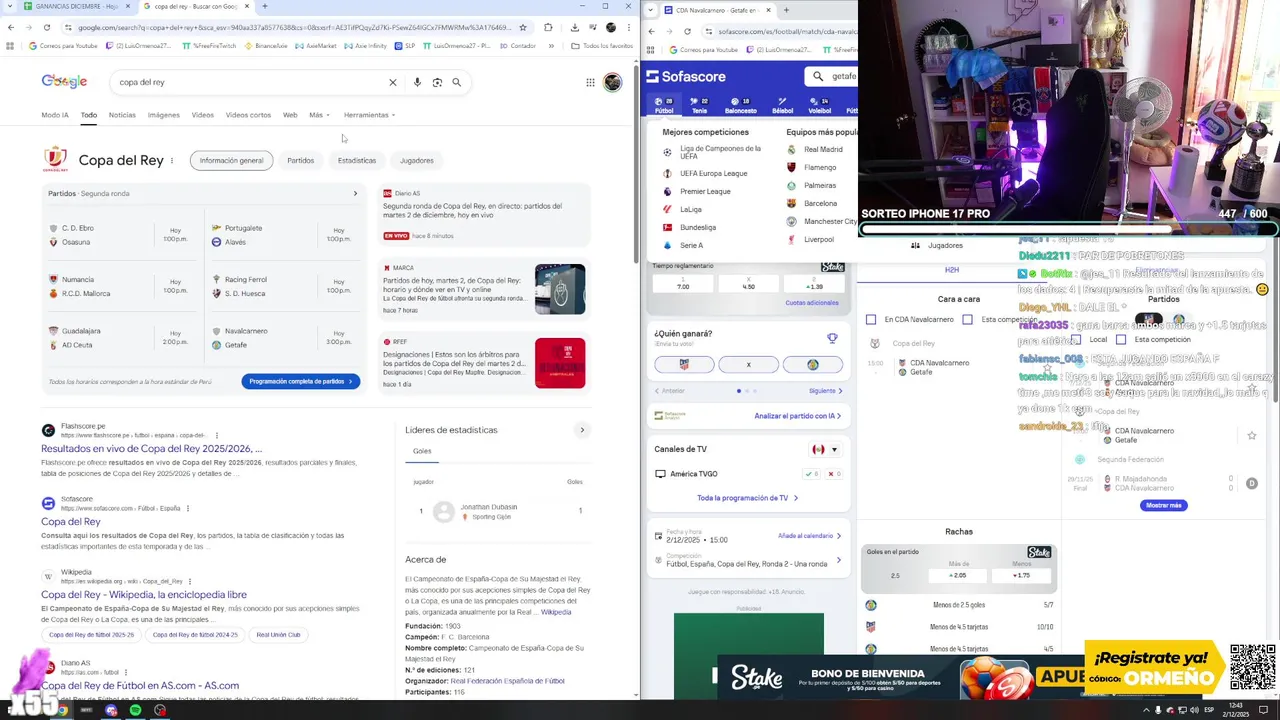Click Programación completa de partidos

tap(301, 381)
